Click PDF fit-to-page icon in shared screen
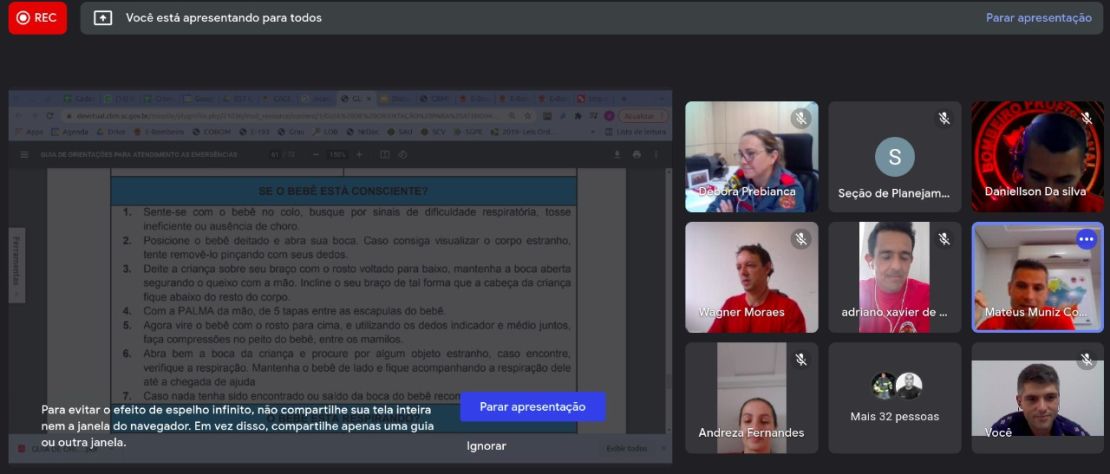Viewport: 1110px width, 474px height. pos(384,154)
